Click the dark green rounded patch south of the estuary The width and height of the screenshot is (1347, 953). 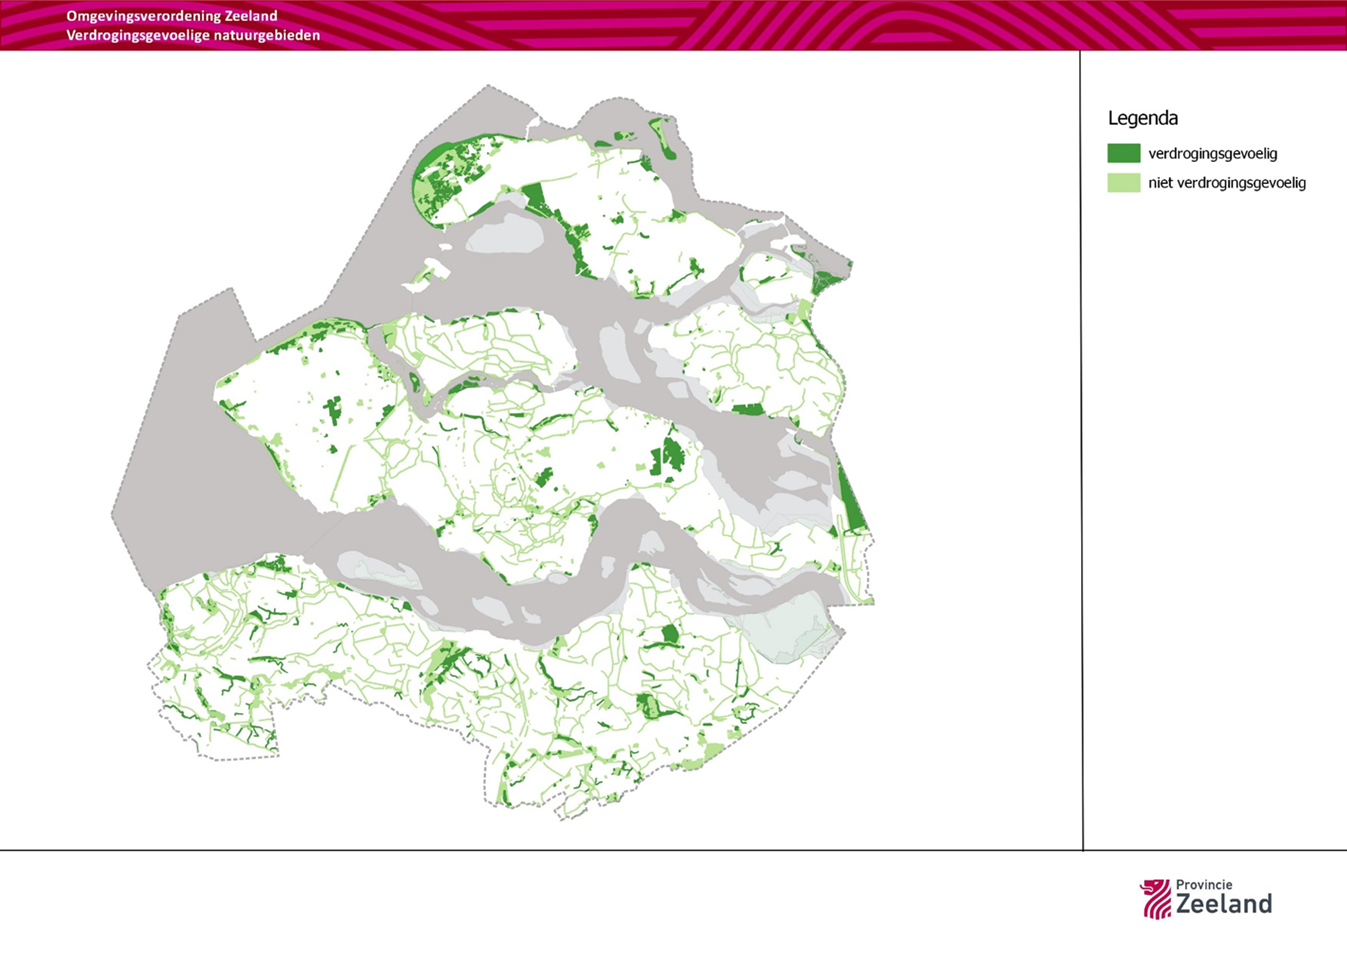point(670,633)
